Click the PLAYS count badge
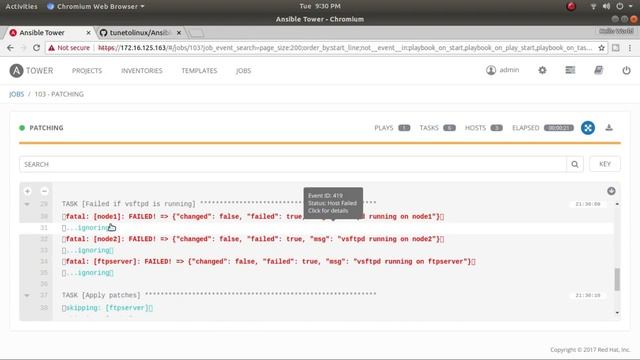640x360 pixels. coord(404,128)
